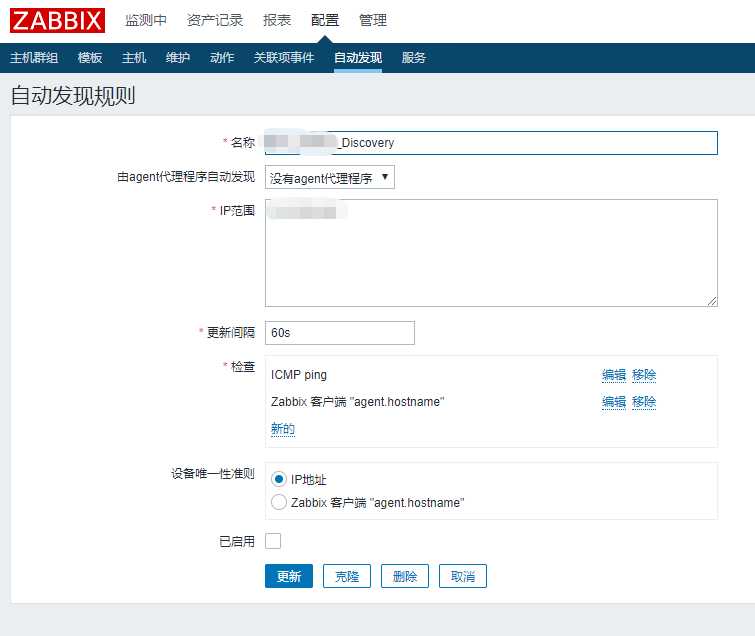Click the ICMP ping check text
The width and height of the screenshot is (755, 636).
pos(299,375)
